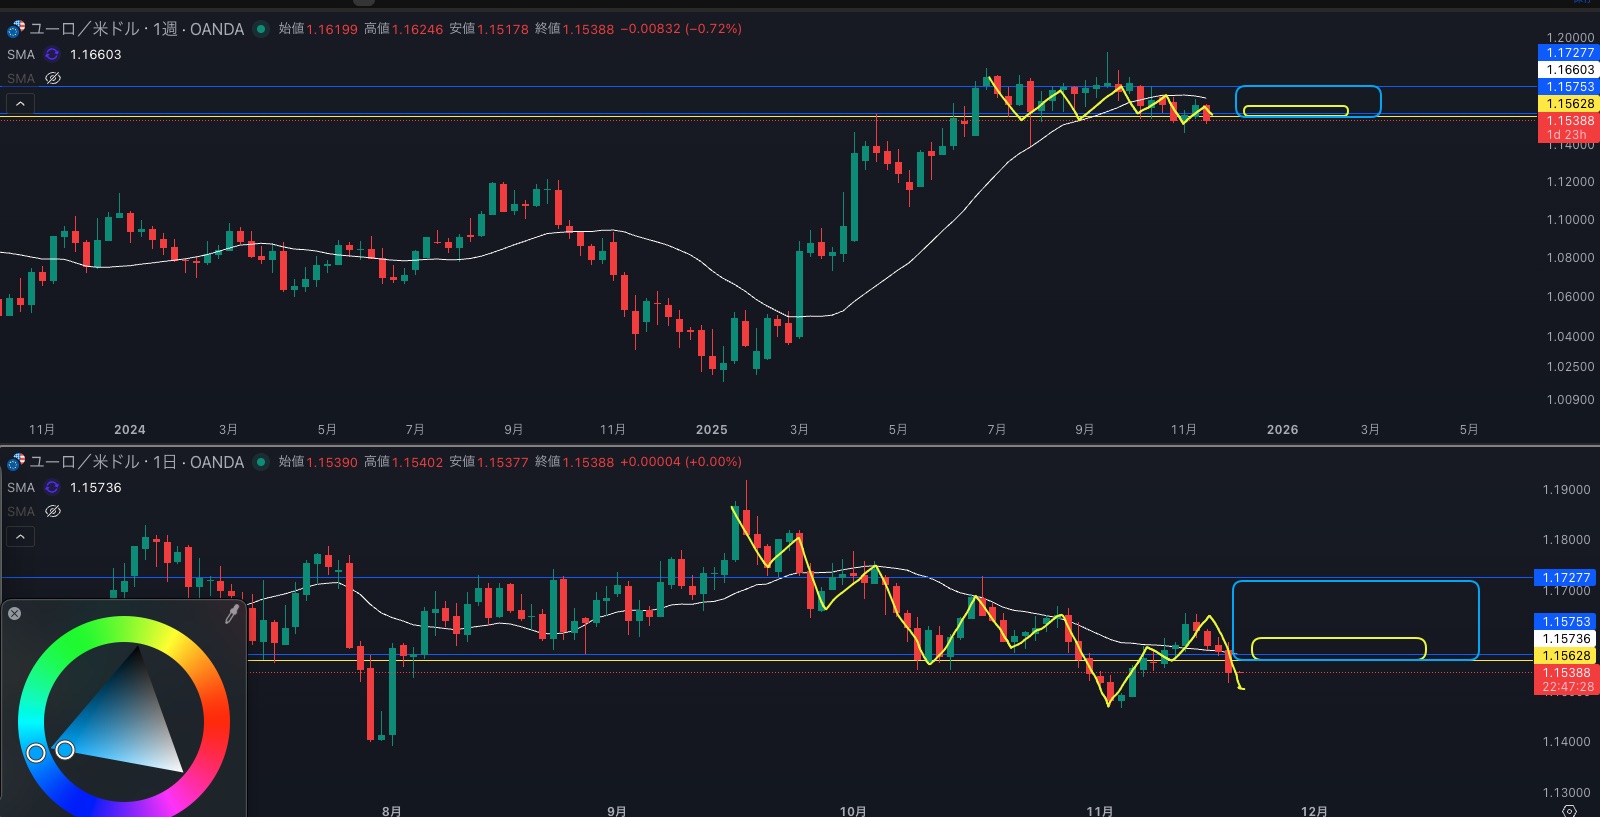This screenshot has height=817, width=1600.
Task: Click the EUR/USD flag icon in weekly chart
Action: tap(16, 29)
